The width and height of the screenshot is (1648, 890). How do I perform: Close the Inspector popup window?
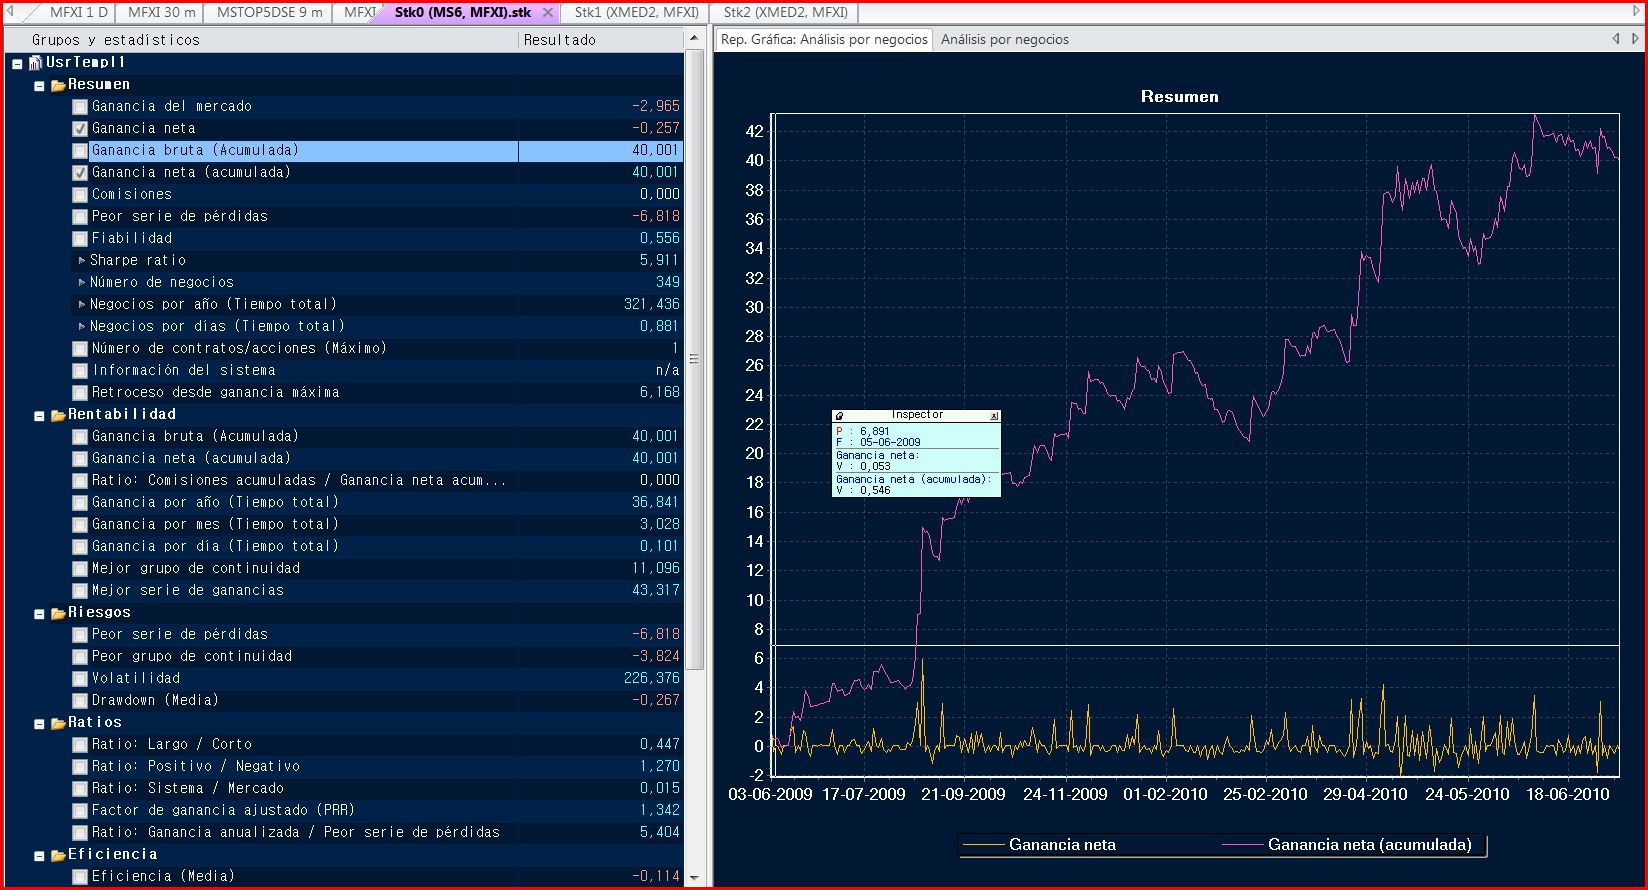pyautogui.click(x=994, y=416)
